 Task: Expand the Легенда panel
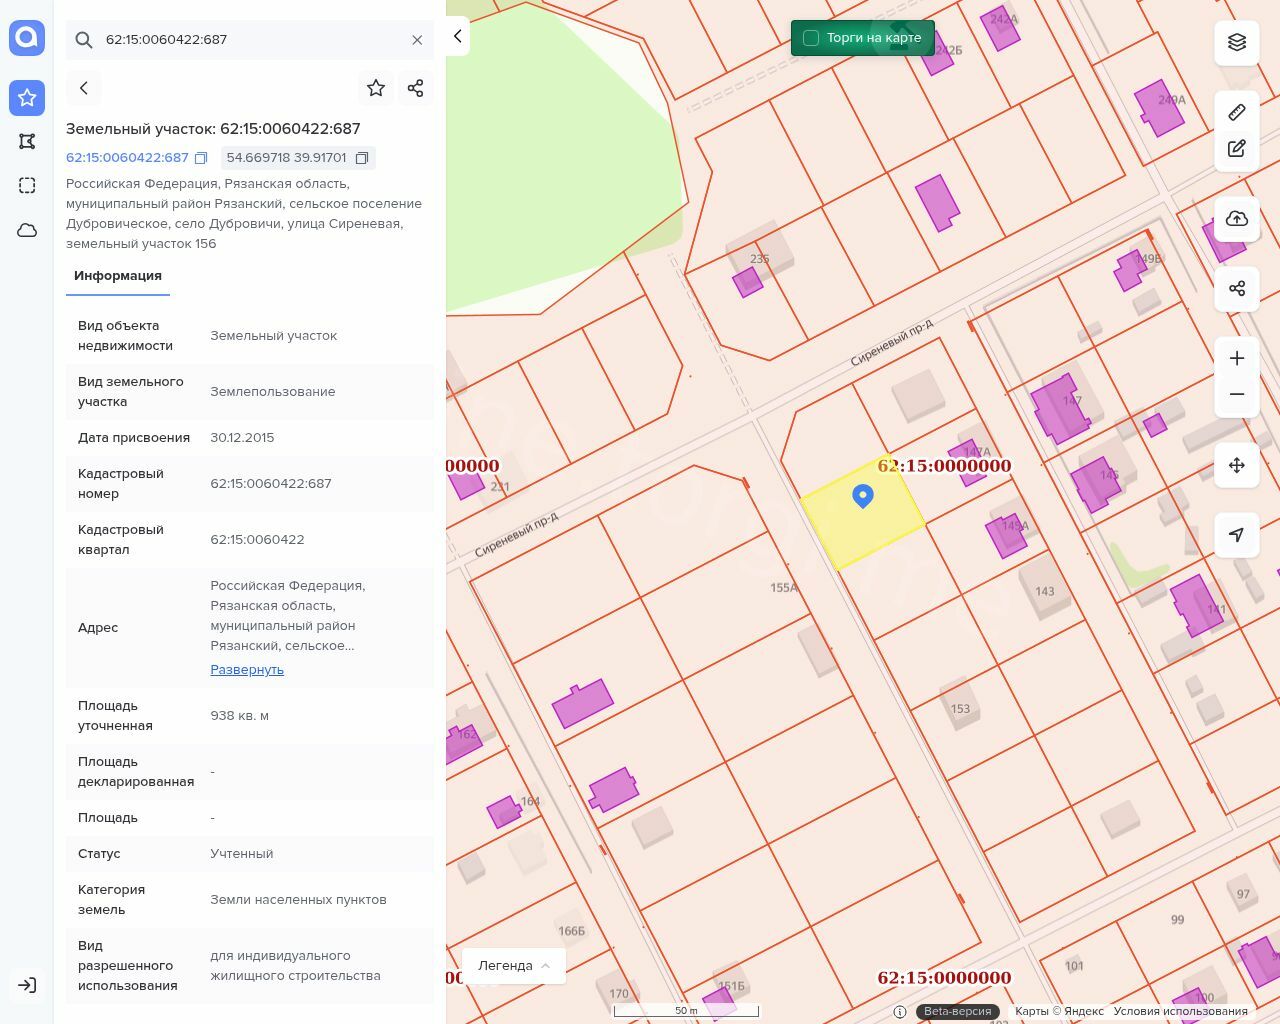click(514, 965)
